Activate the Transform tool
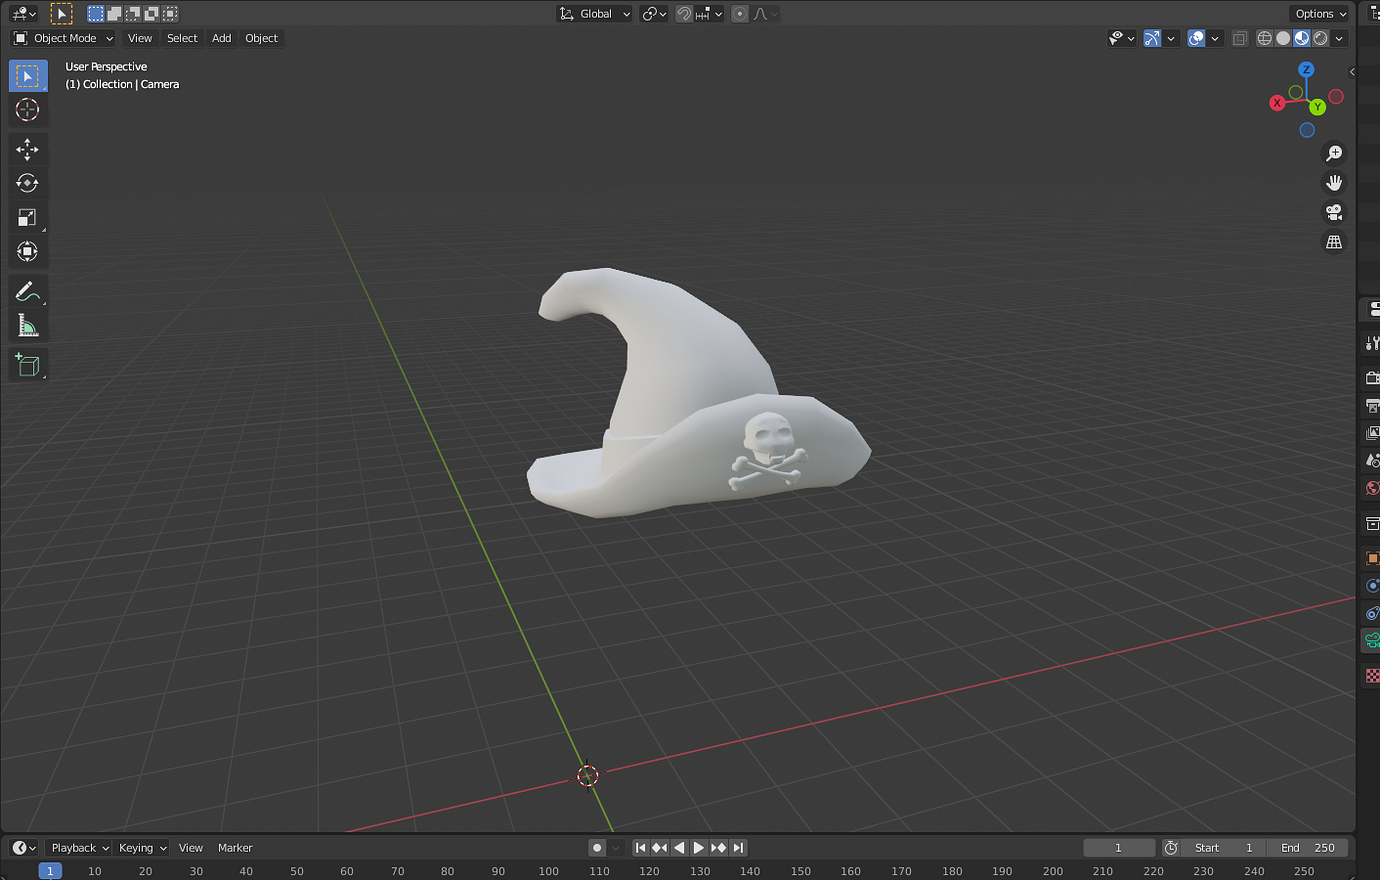1380x880 pixels. 28,251
